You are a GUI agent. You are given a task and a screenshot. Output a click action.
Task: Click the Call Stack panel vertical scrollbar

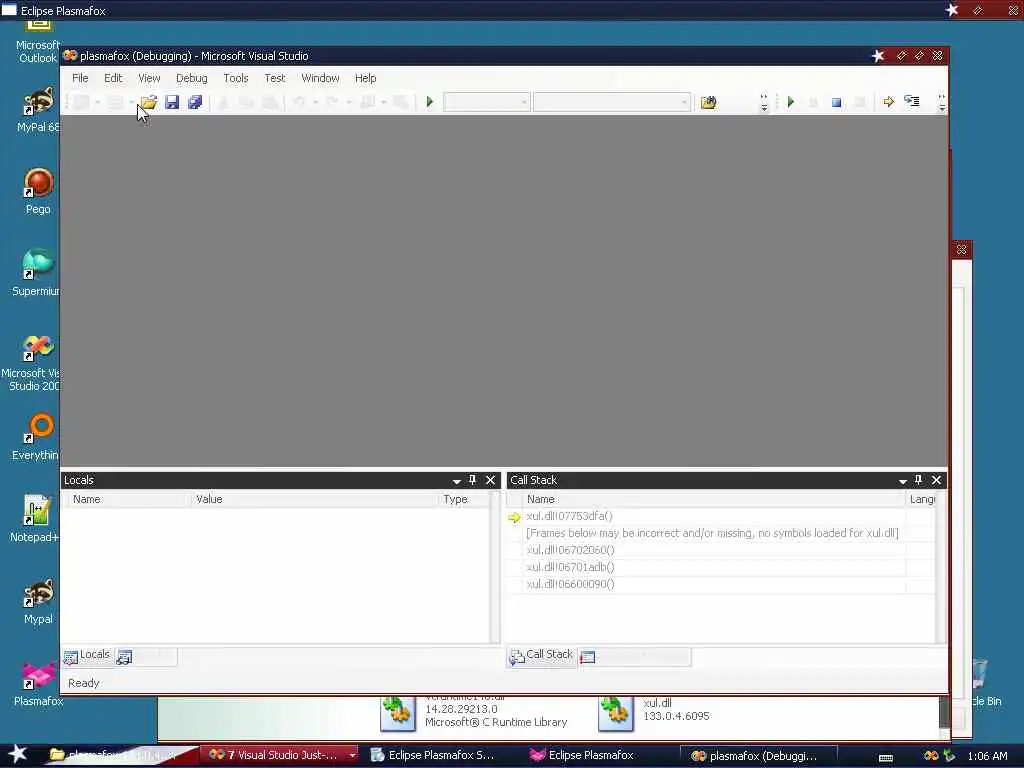coord(941,566)
